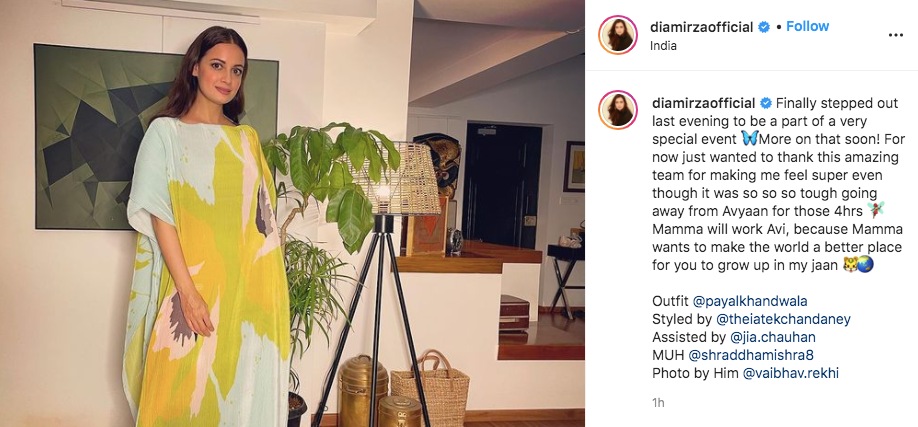Click the tiger face emoji in caption
The height and width of the screenshot is (427, 918).
[x=850, y=265]
